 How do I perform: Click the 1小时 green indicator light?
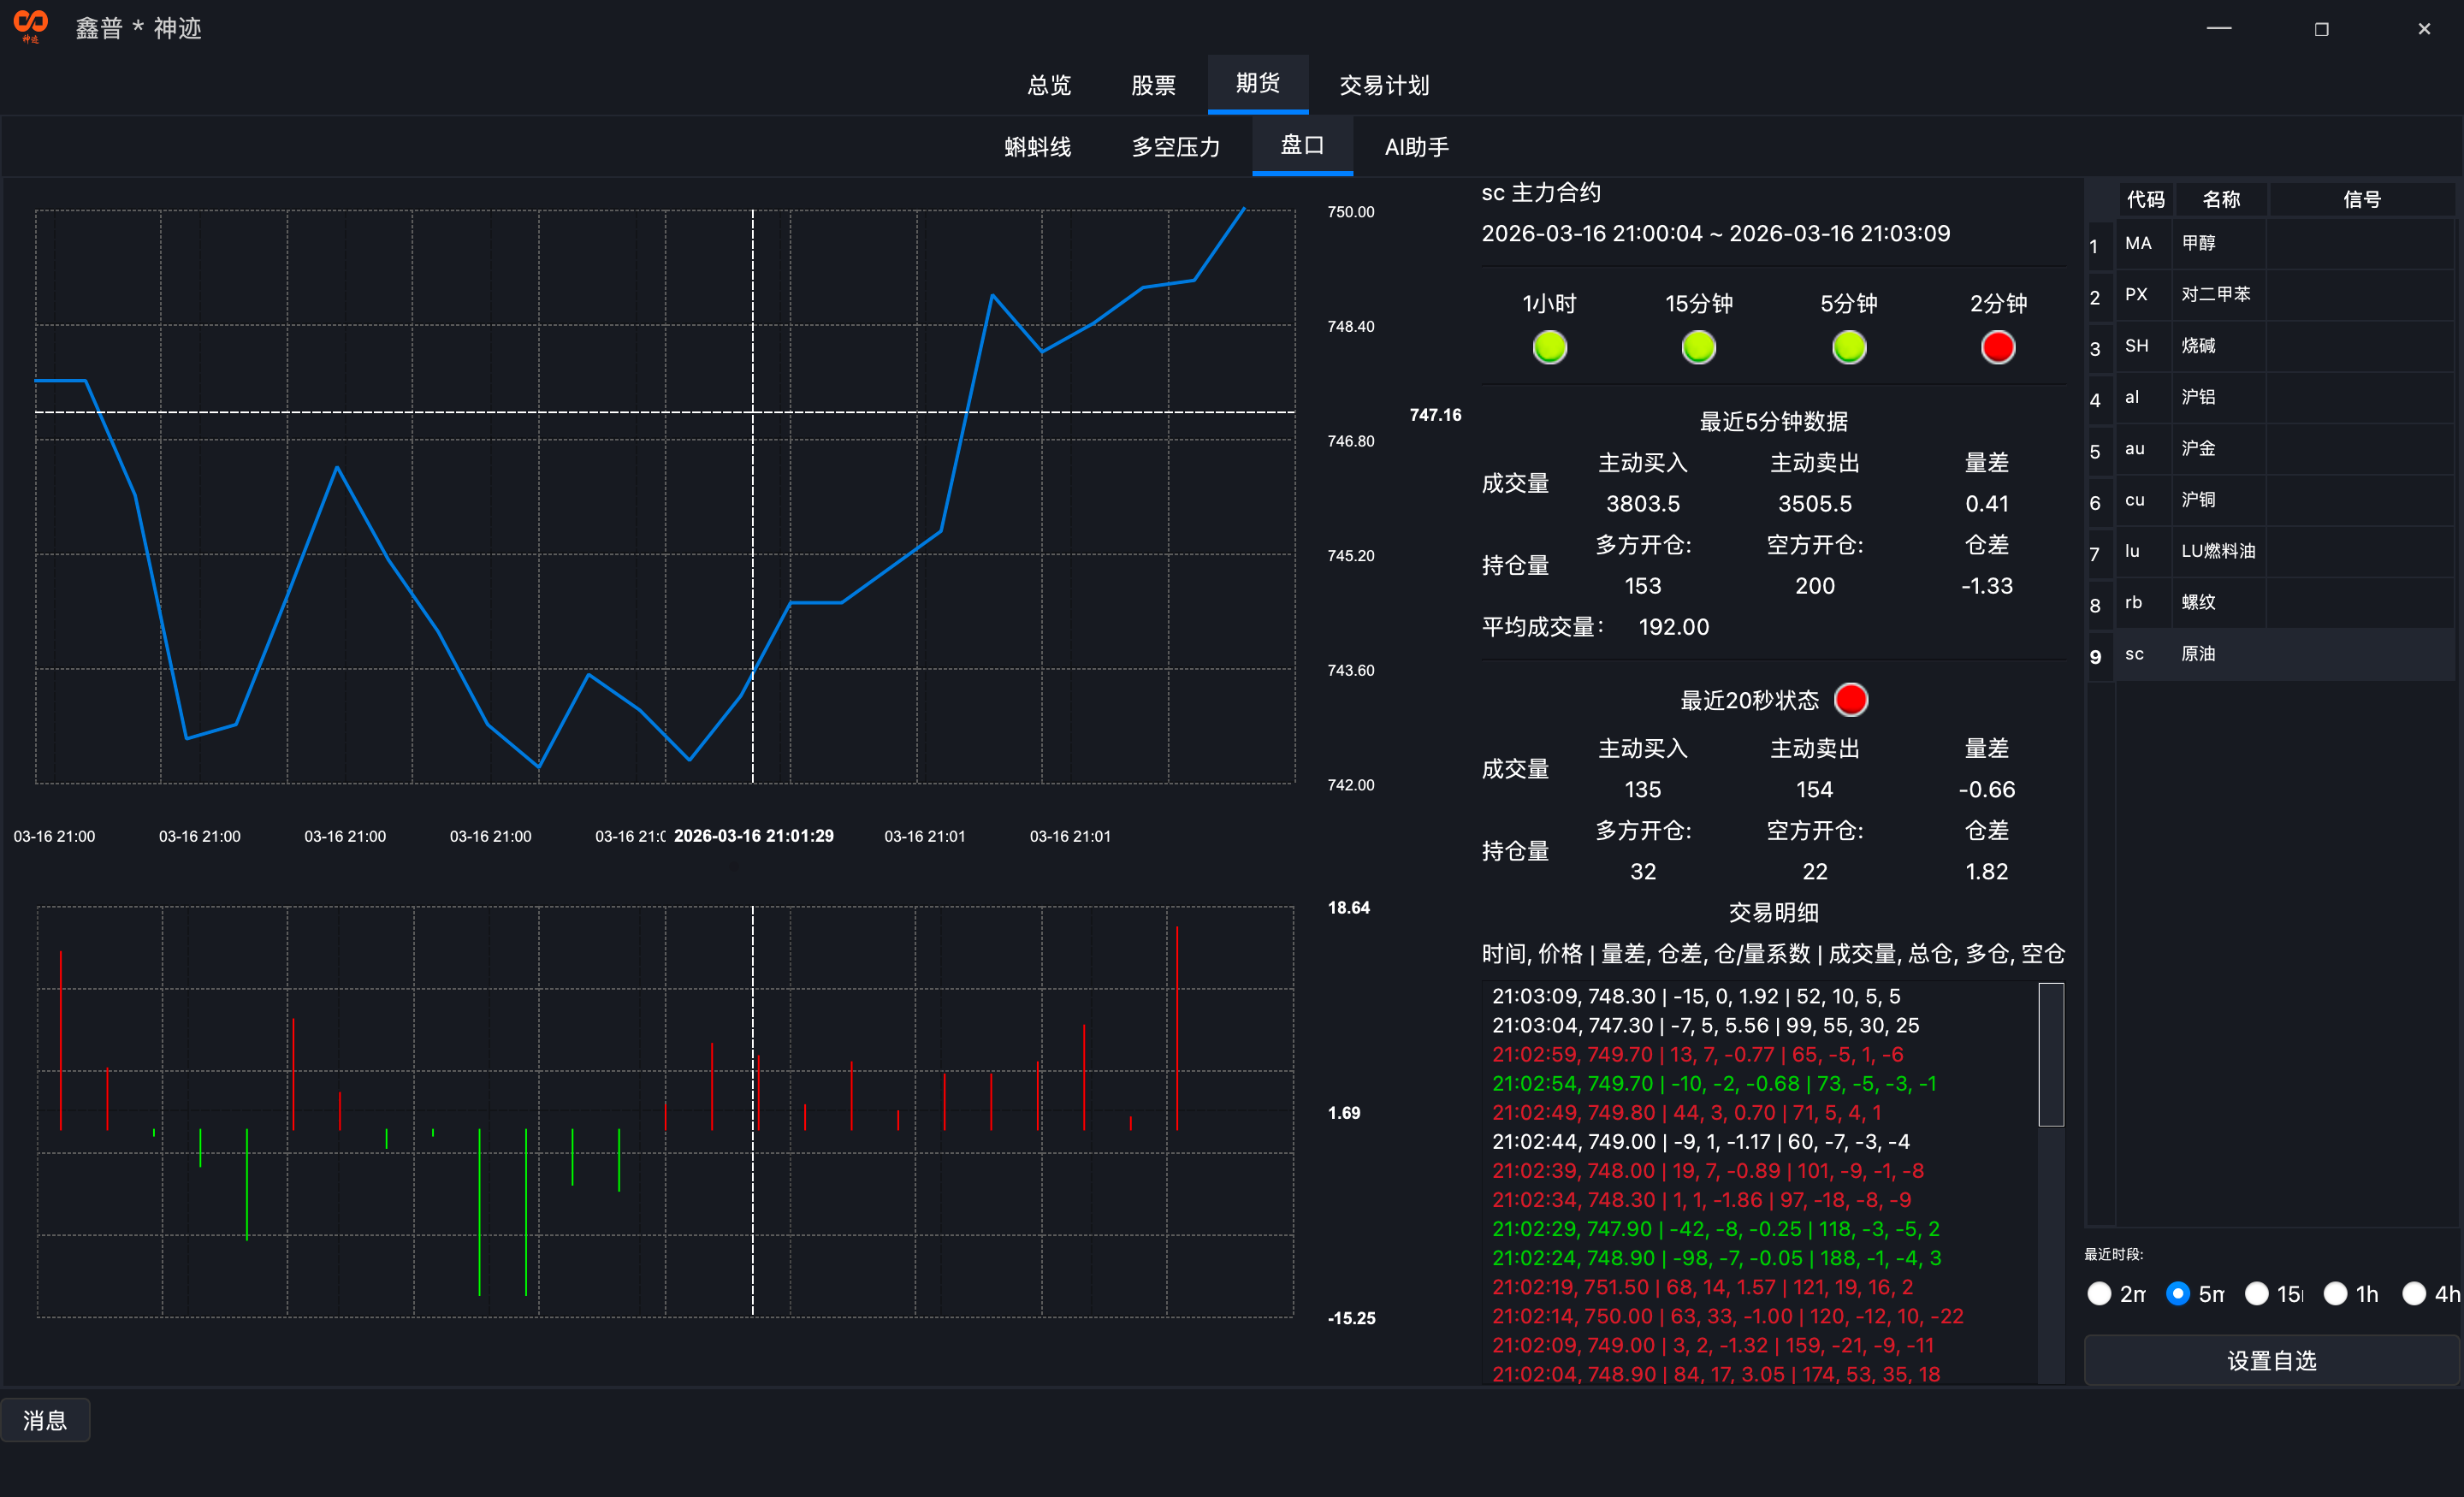[x=1549, y=347]
